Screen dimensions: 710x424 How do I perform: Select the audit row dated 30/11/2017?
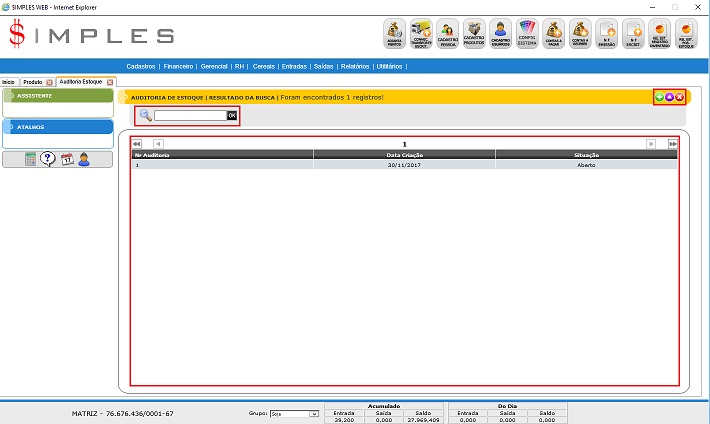pos(404,165)
